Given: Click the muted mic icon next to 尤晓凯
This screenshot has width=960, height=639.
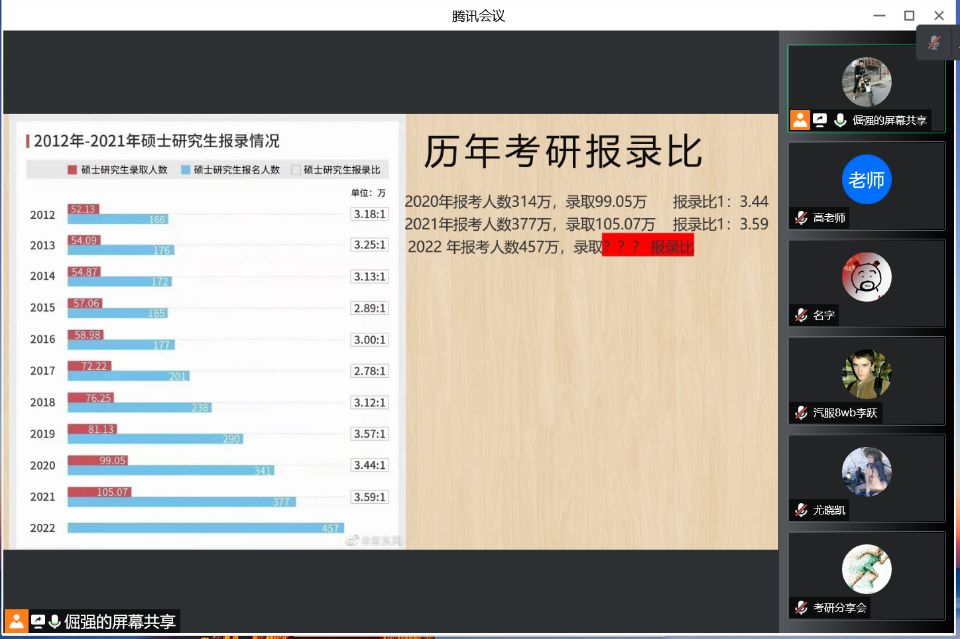Looking at the screenshot, I should [801, 510].
